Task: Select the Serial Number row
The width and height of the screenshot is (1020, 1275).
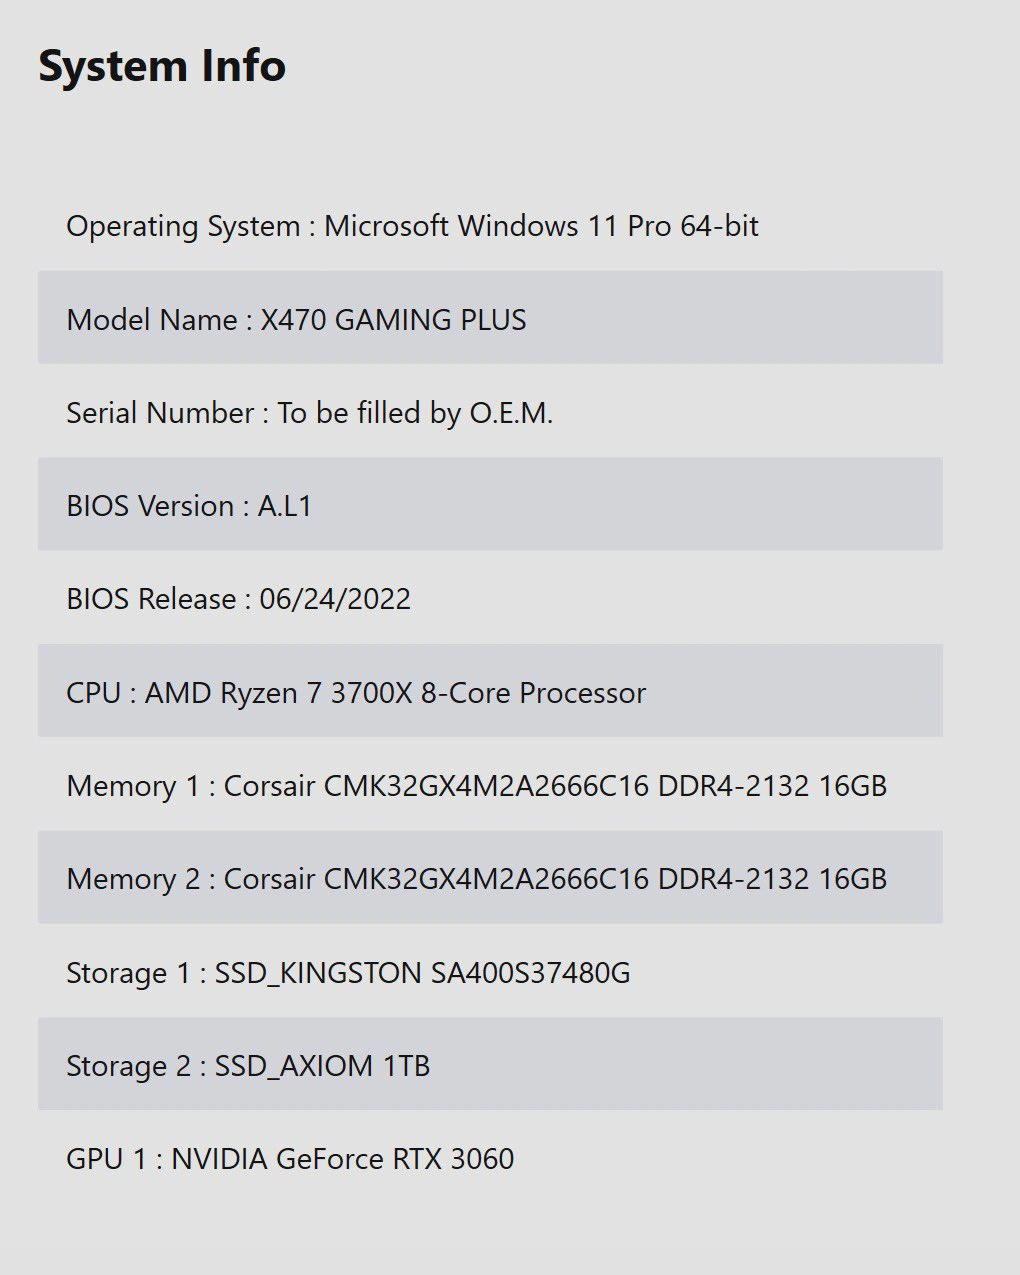Action: tap(490, 412)
